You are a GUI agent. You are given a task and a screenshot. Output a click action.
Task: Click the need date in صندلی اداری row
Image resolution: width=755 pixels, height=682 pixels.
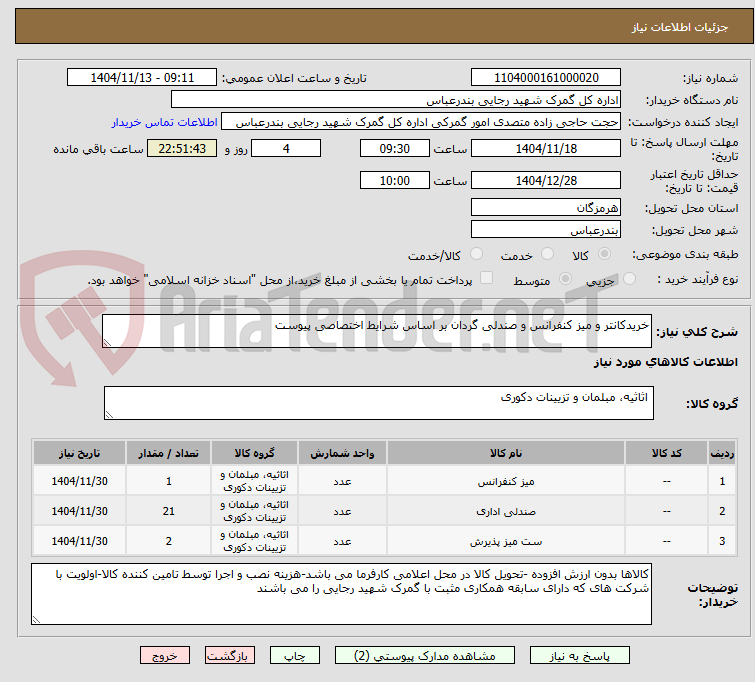[79, 512]
